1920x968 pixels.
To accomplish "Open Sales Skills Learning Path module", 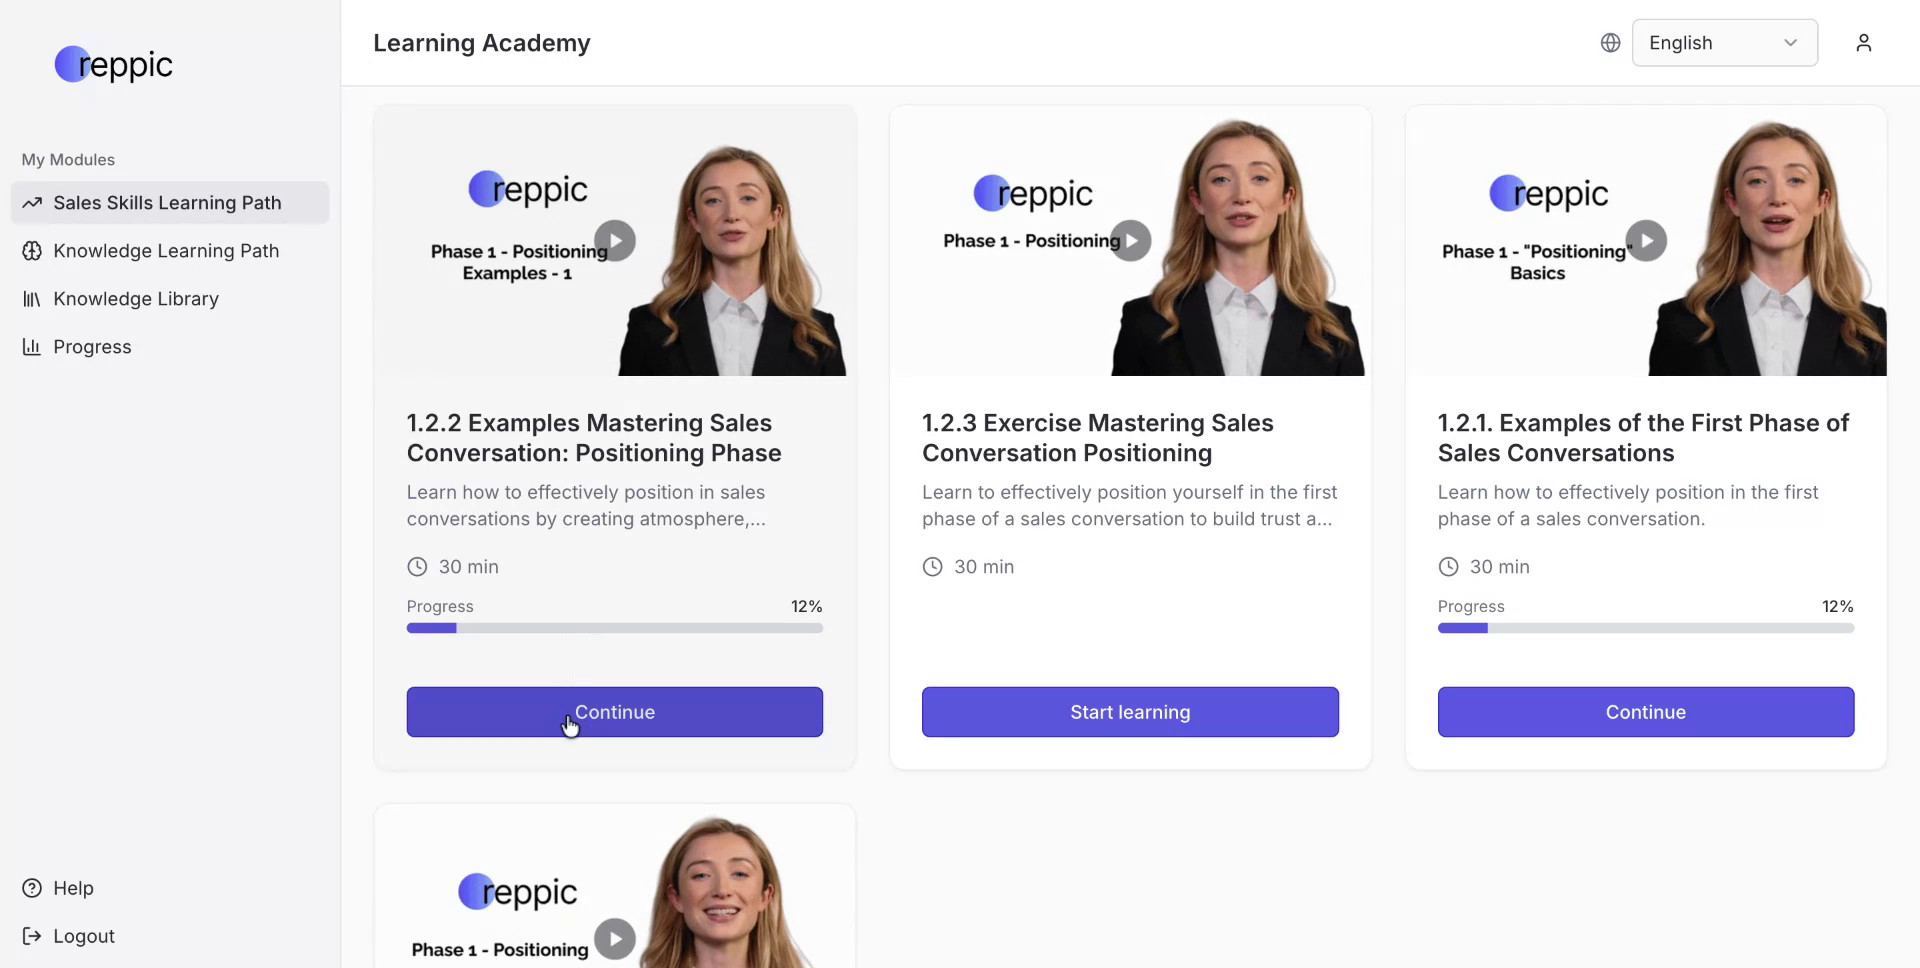I will click(170, 203).
